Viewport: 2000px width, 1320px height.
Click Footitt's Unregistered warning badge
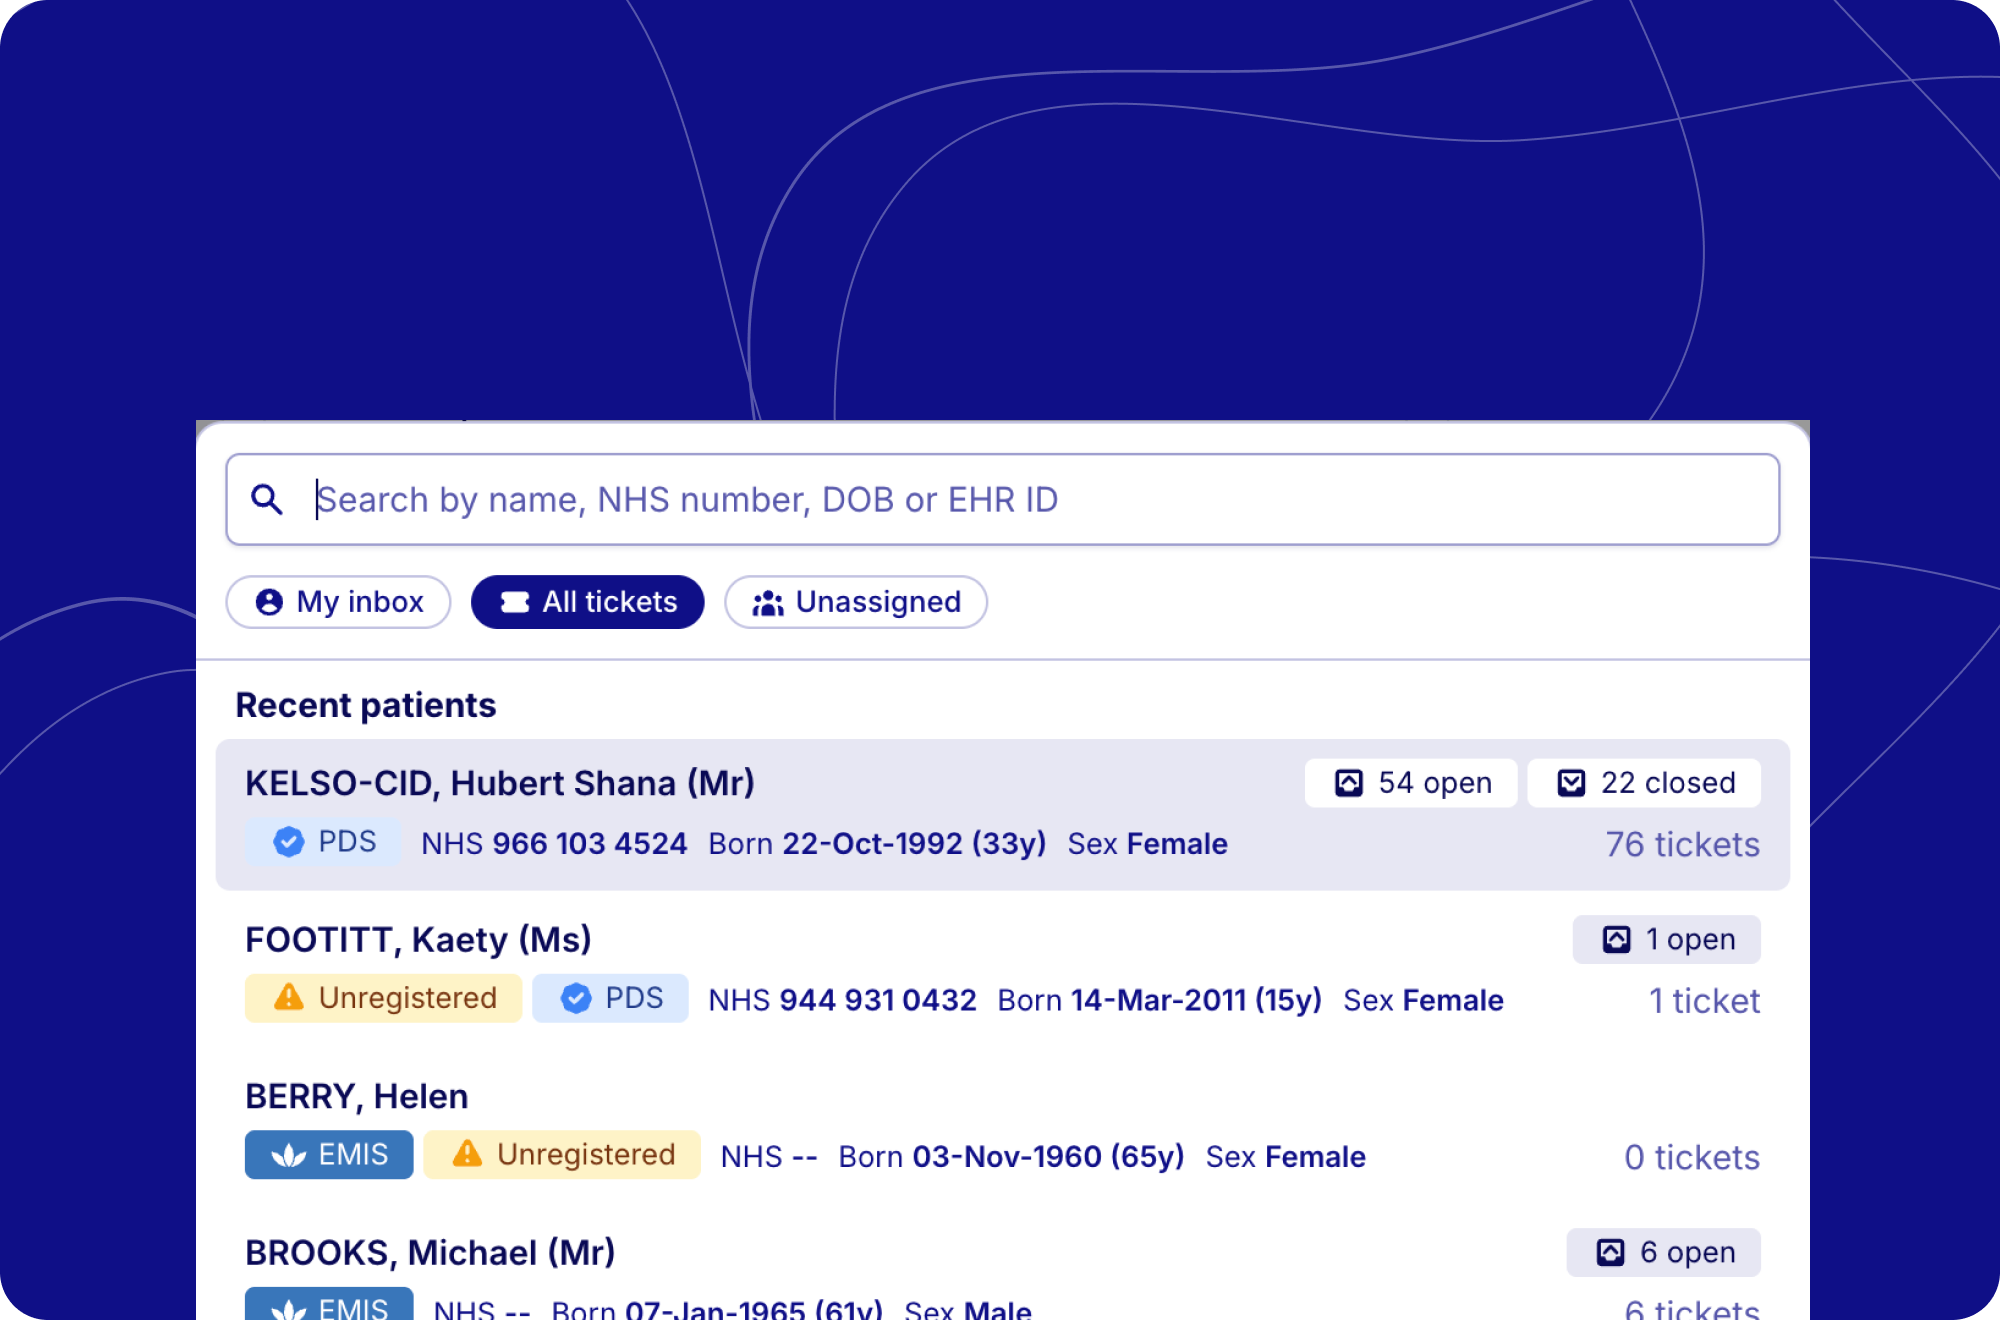click(x=384, y=998)
